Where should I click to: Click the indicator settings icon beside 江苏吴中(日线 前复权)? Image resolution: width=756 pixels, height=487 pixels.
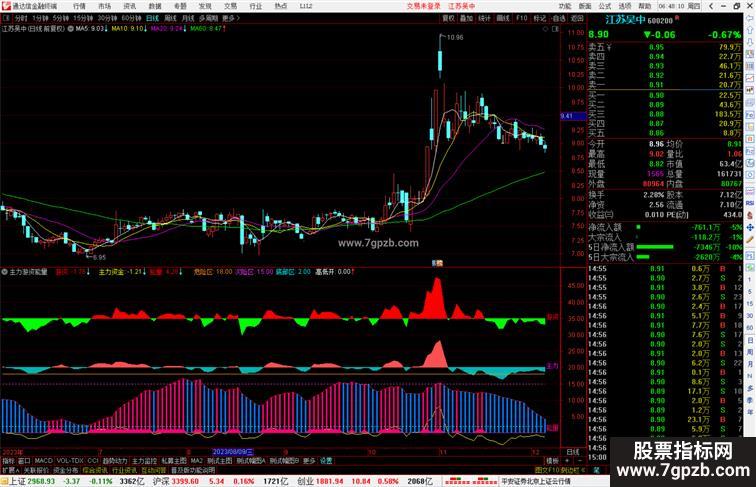coord(70,29)
